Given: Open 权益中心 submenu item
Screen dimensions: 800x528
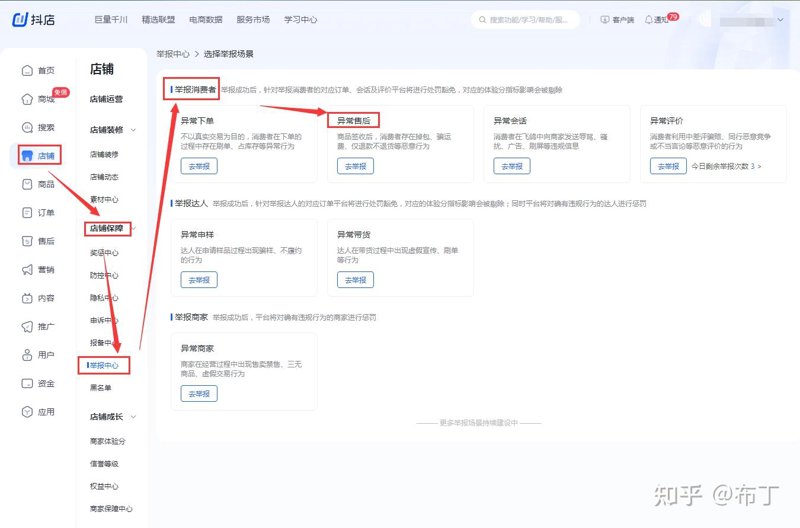Looking at the screenshot, I should 104,486.
